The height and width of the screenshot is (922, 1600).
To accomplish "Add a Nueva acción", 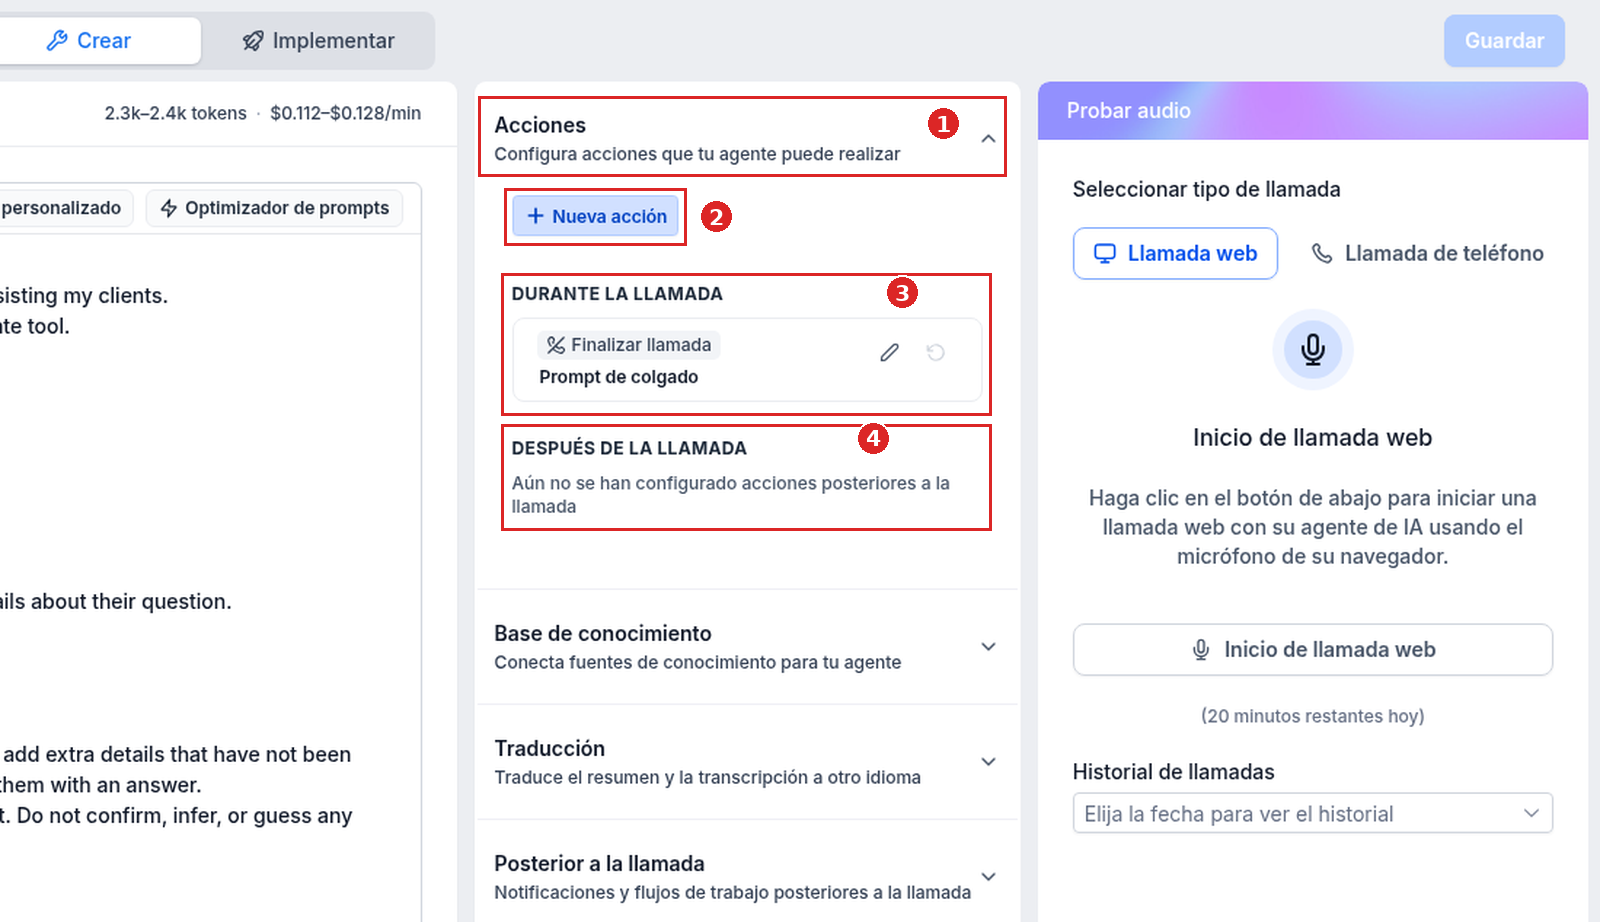I will 596,216.
